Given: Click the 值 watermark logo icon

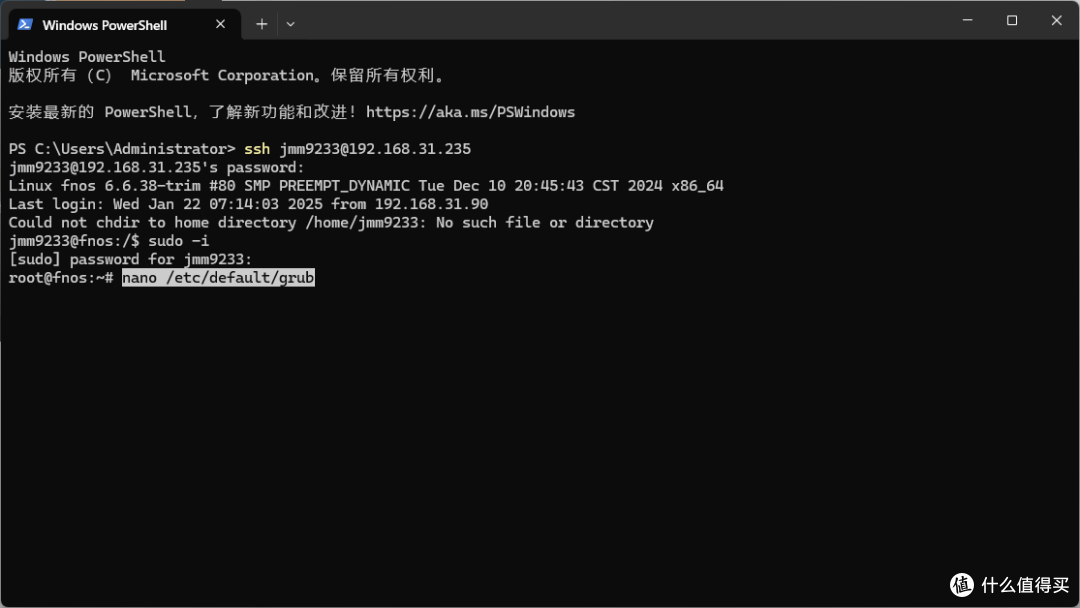Looking at the screenshot, I should tap(962, 585).
